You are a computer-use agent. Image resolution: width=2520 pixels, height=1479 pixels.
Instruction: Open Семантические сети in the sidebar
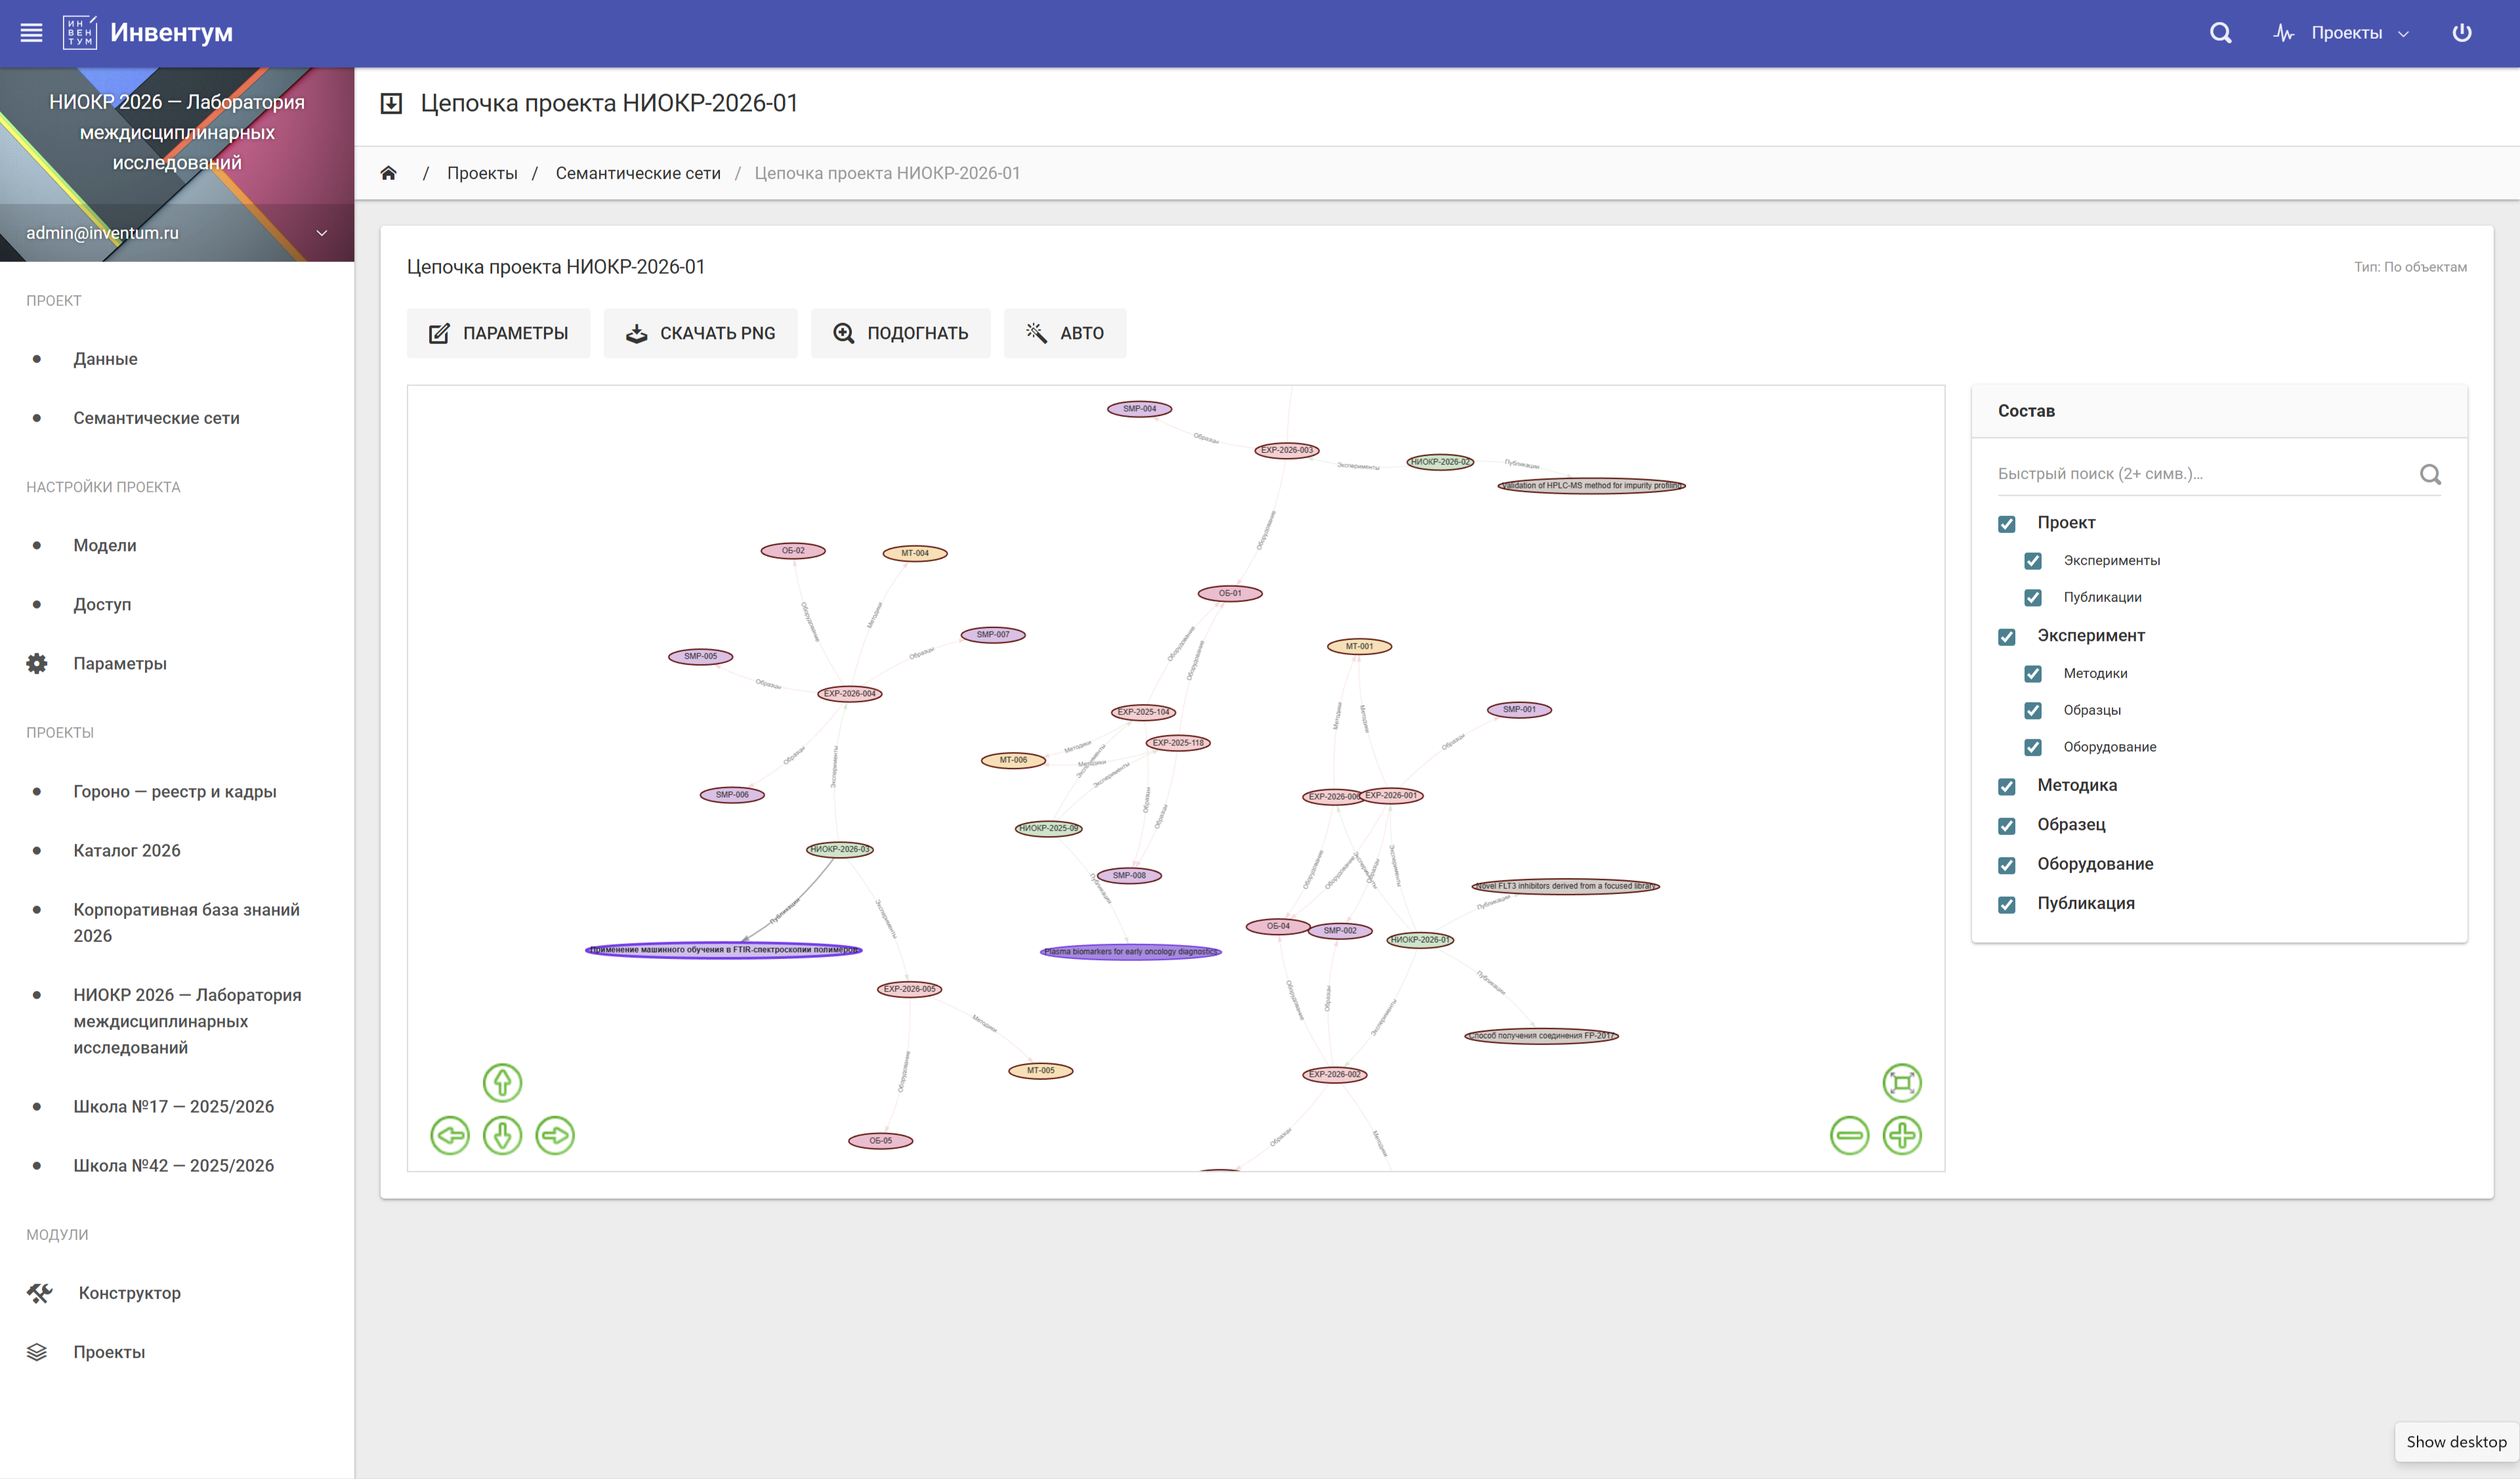coord(156,418)
